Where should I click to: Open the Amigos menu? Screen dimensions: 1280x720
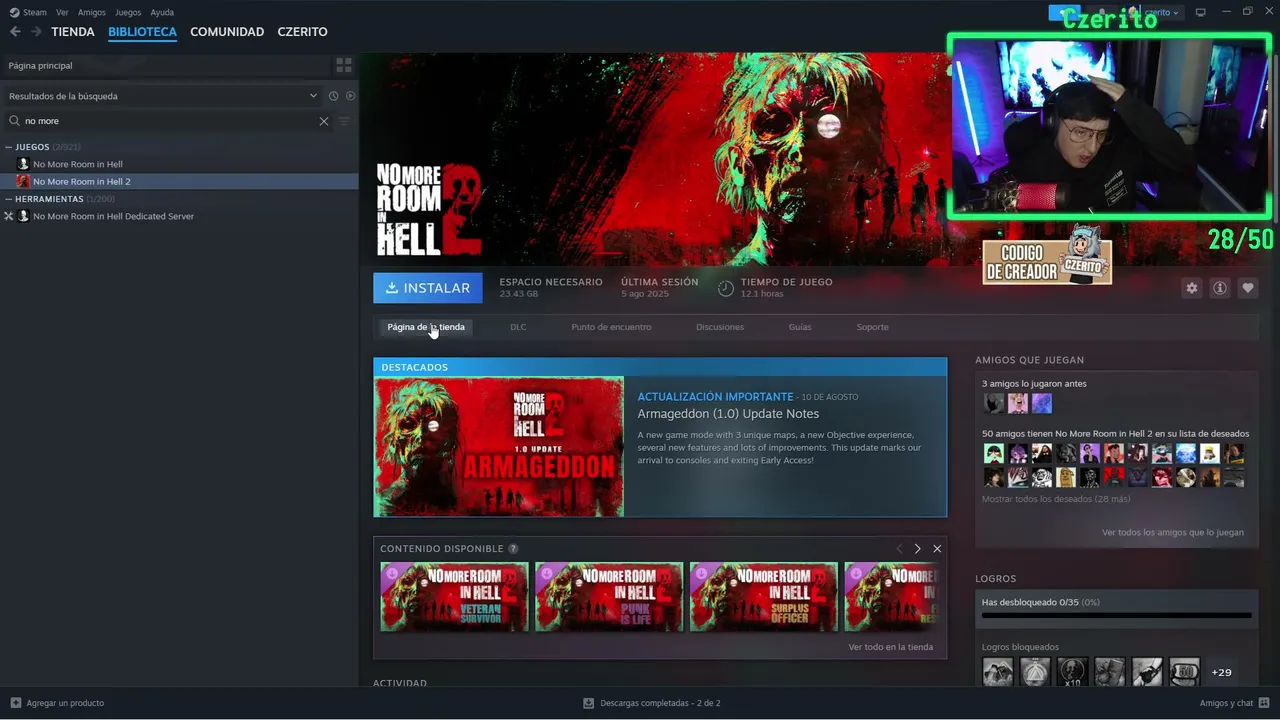[92, 12]
